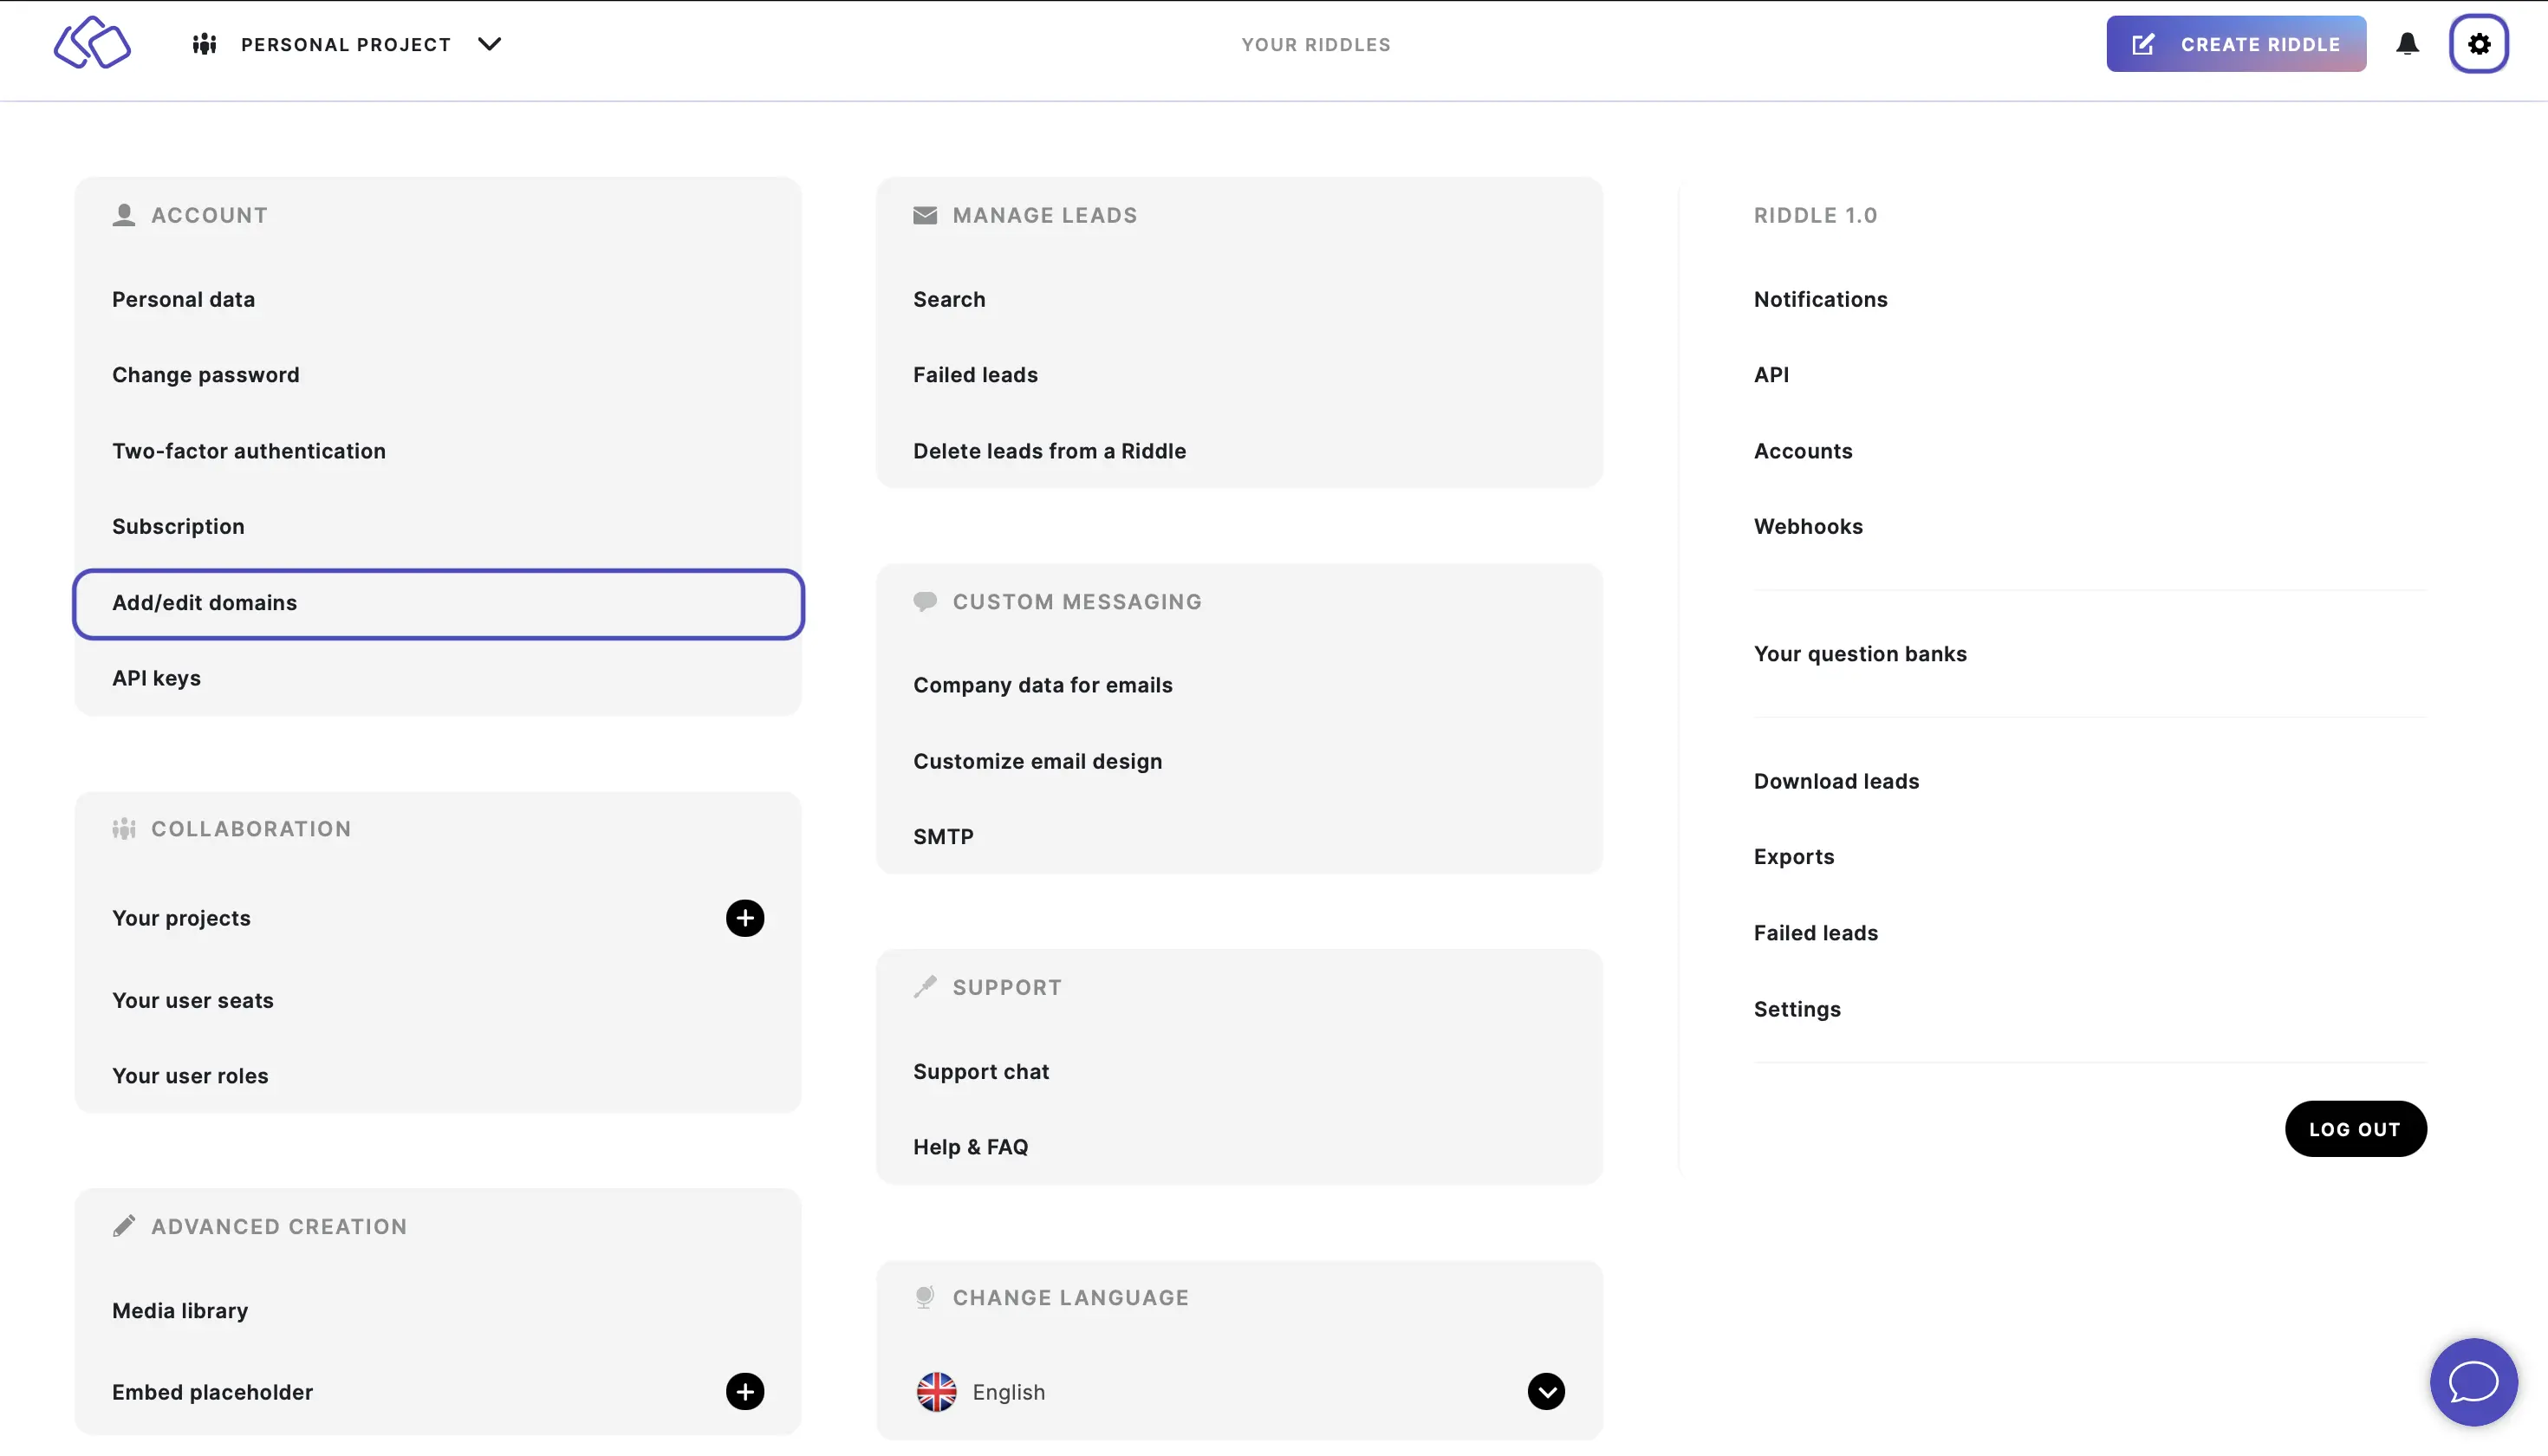Click the Log Out button
The height and width of the screenshot is (1456, 2548).
point(2354,1128)
